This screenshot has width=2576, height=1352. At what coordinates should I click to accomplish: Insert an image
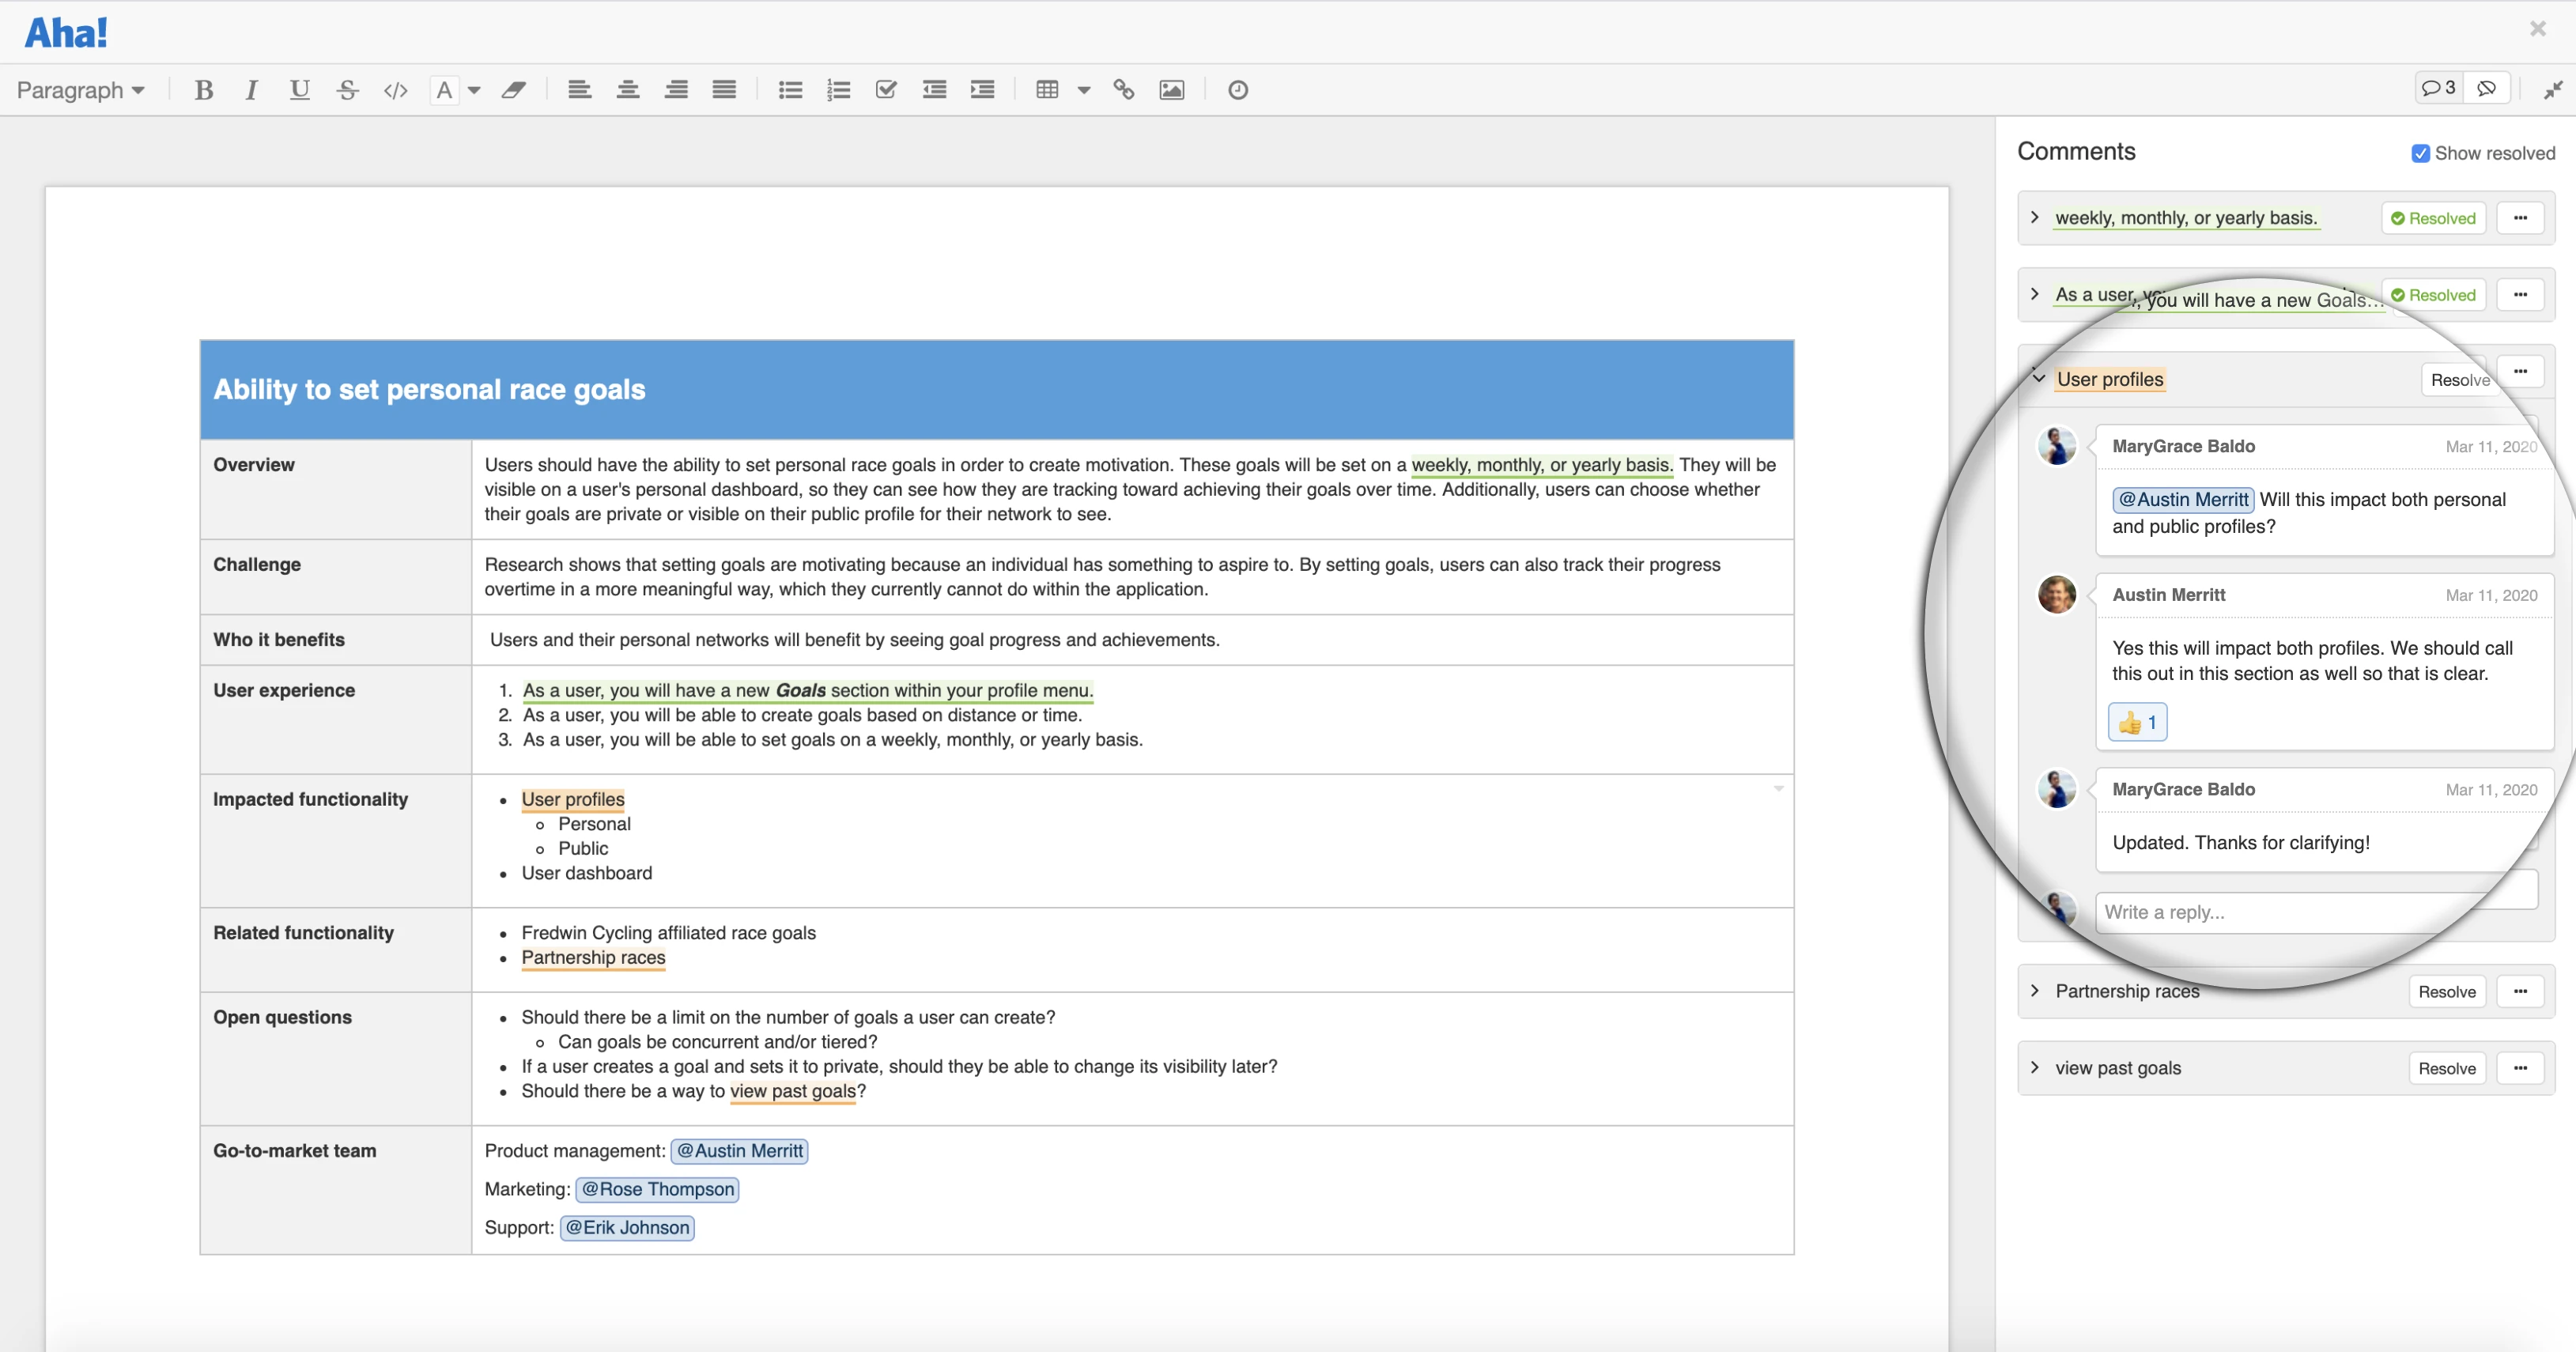click(x=1171, y=90)
